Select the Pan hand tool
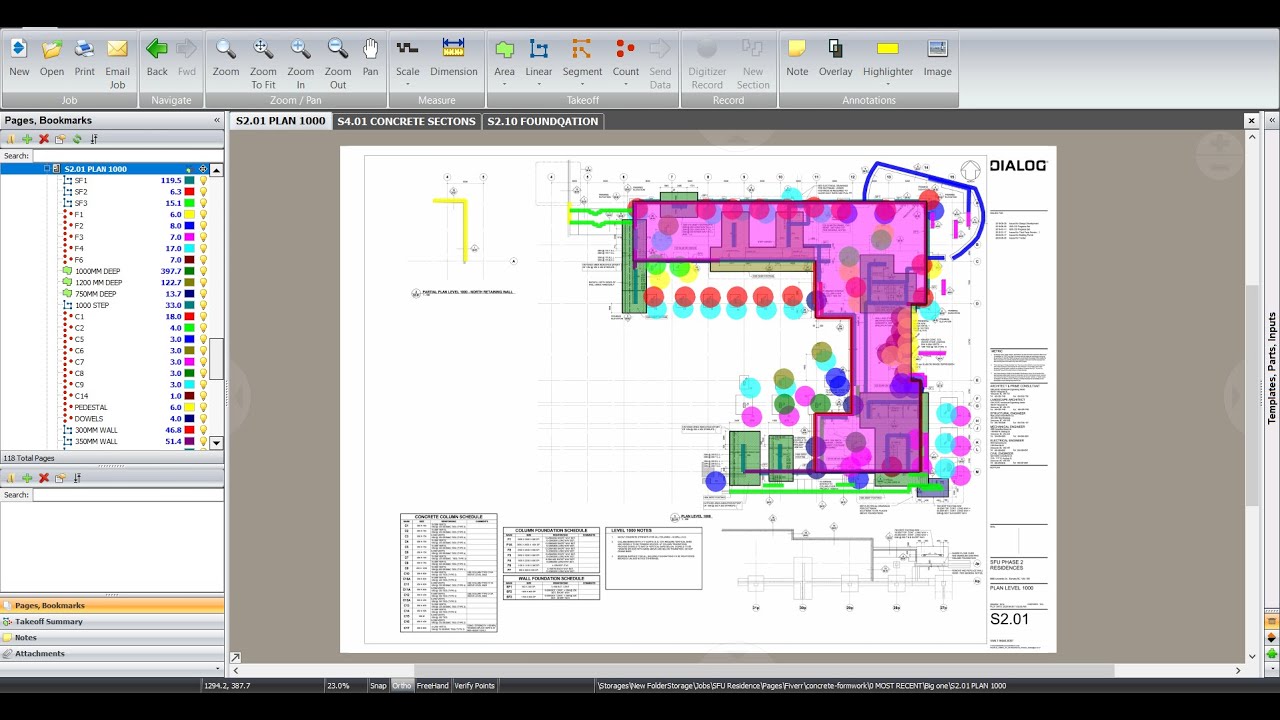1280x720 pixels. pos(370,58)
